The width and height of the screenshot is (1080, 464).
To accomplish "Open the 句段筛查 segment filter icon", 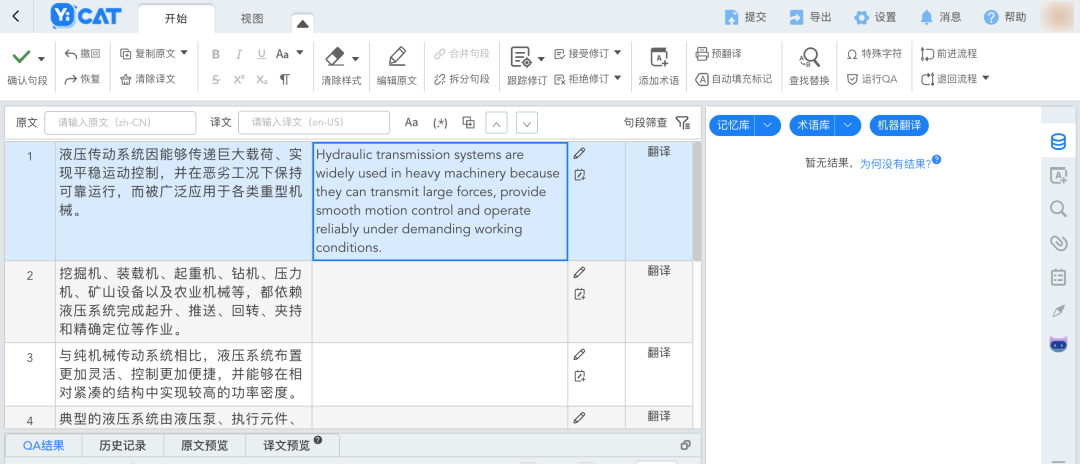I will [x=682, y=123].
